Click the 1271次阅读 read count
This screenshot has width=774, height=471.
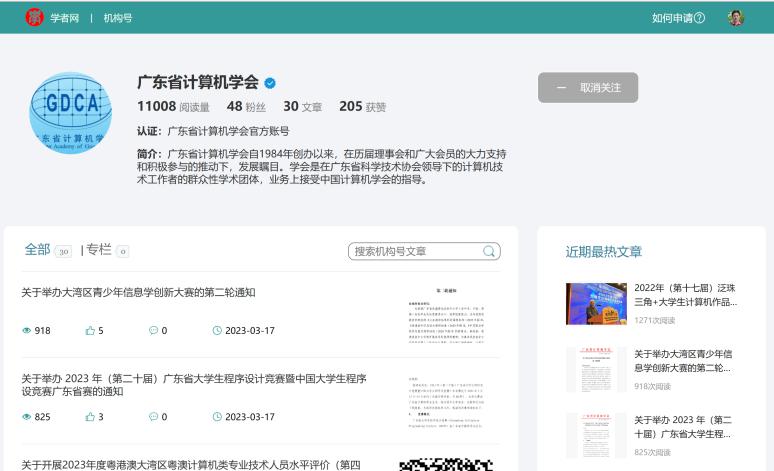coord(655,320)
